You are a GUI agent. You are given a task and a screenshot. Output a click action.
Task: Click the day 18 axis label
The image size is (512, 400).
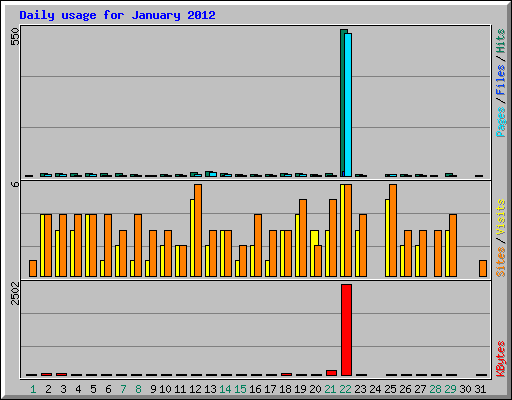pos(285,389)
